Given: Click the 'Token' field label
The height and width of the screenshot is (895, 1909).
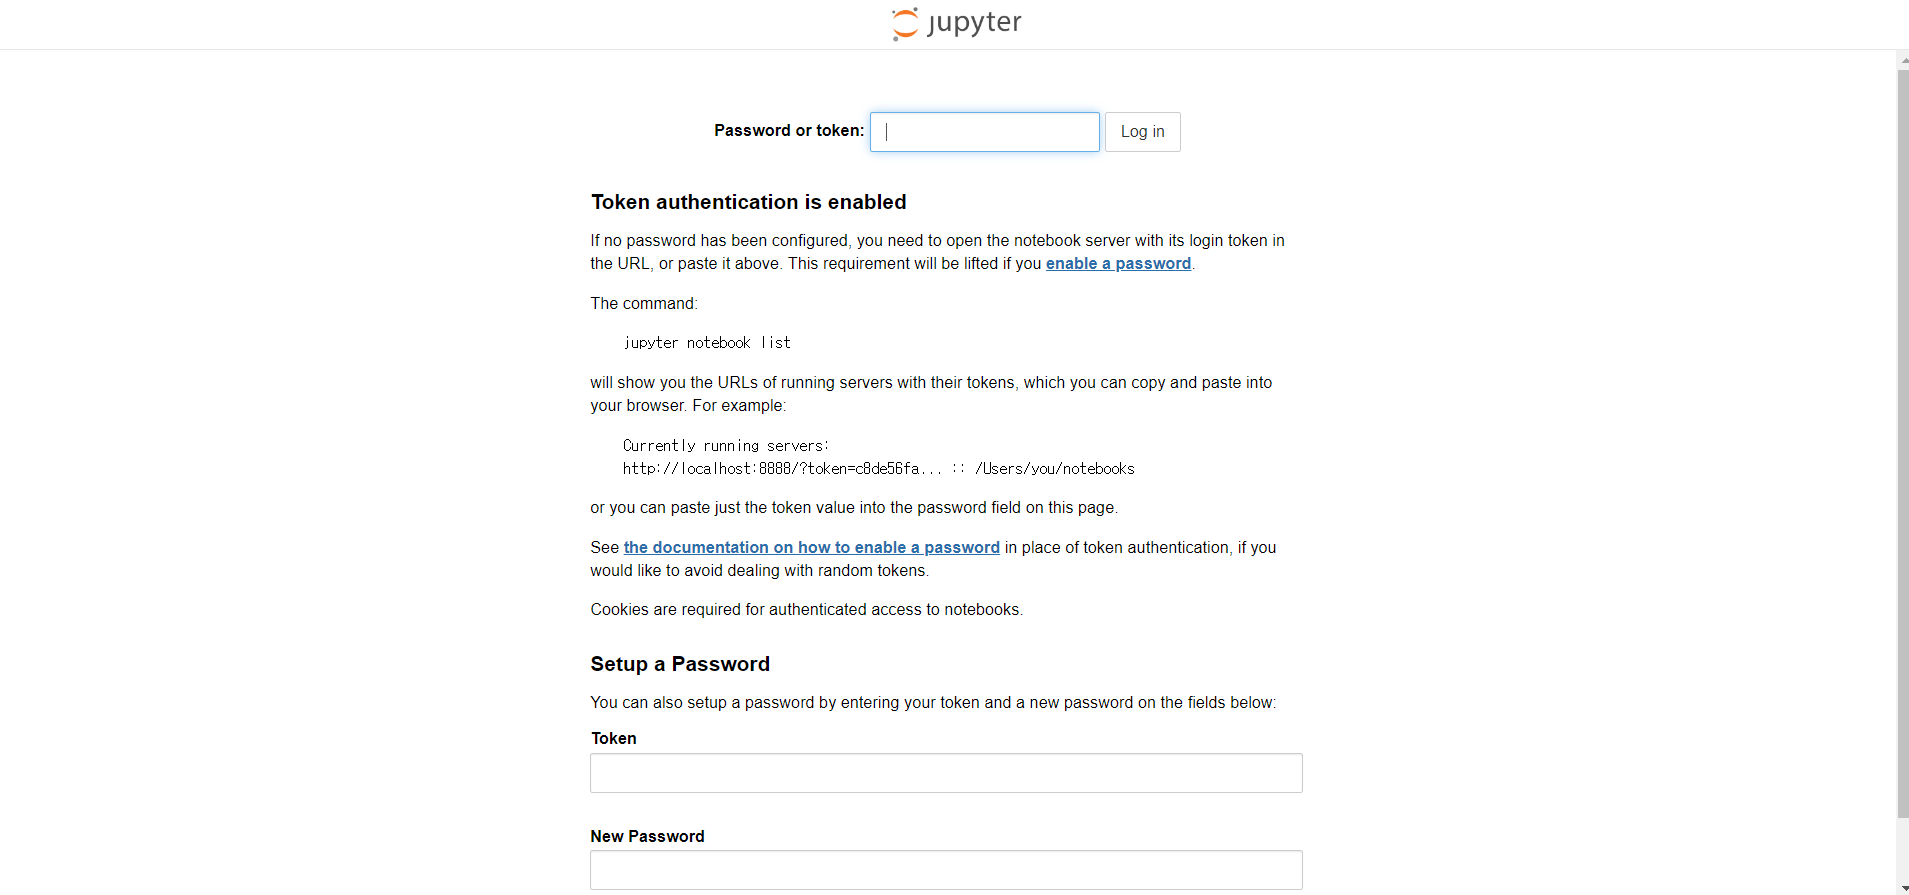Looking at the screenshot, I should point(613,739).
